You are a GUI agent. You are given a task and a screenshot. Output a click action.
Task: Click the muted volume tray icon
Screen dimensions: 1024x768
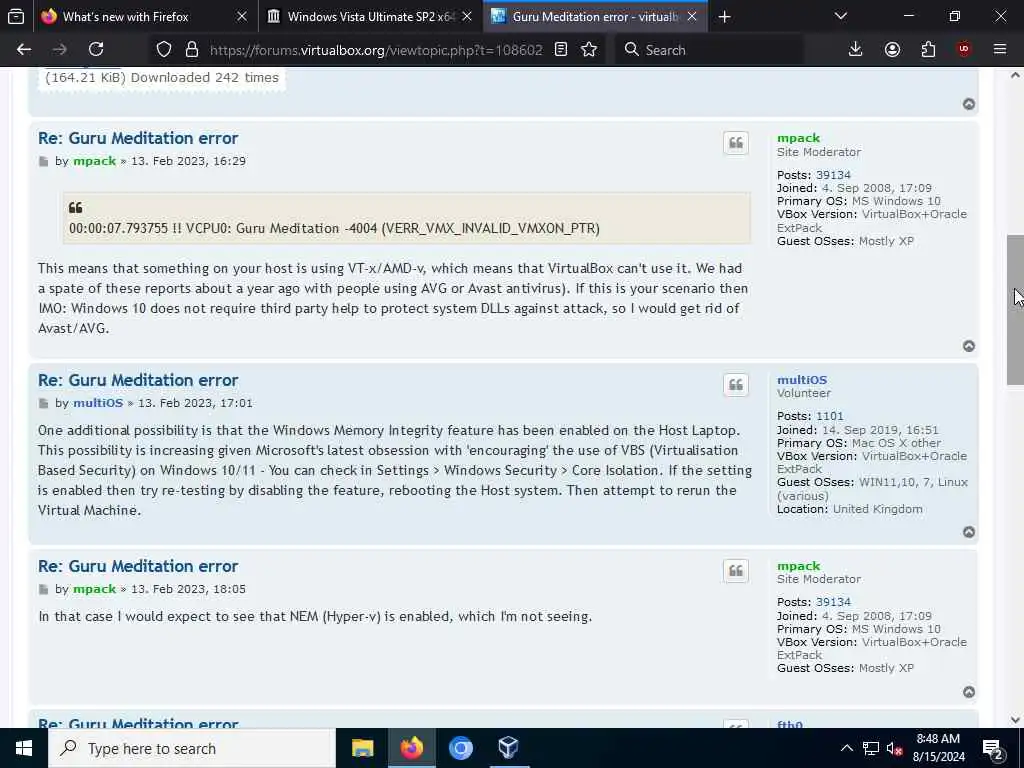click(895, 749)
